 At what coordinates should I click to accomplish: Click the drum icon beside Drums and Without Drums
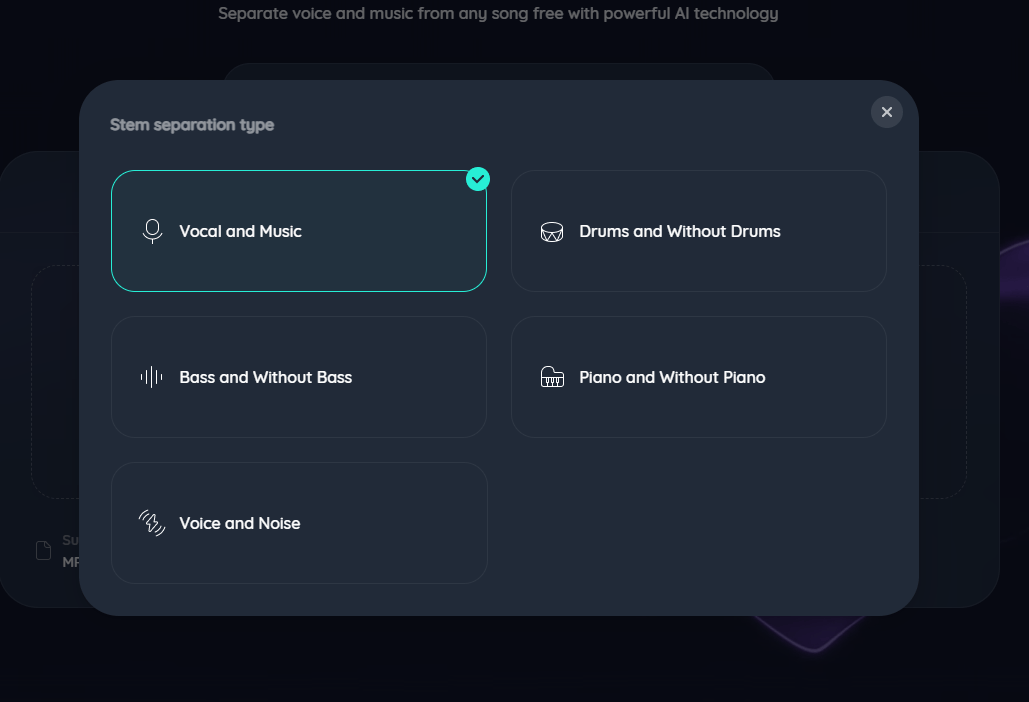[552, 230]
